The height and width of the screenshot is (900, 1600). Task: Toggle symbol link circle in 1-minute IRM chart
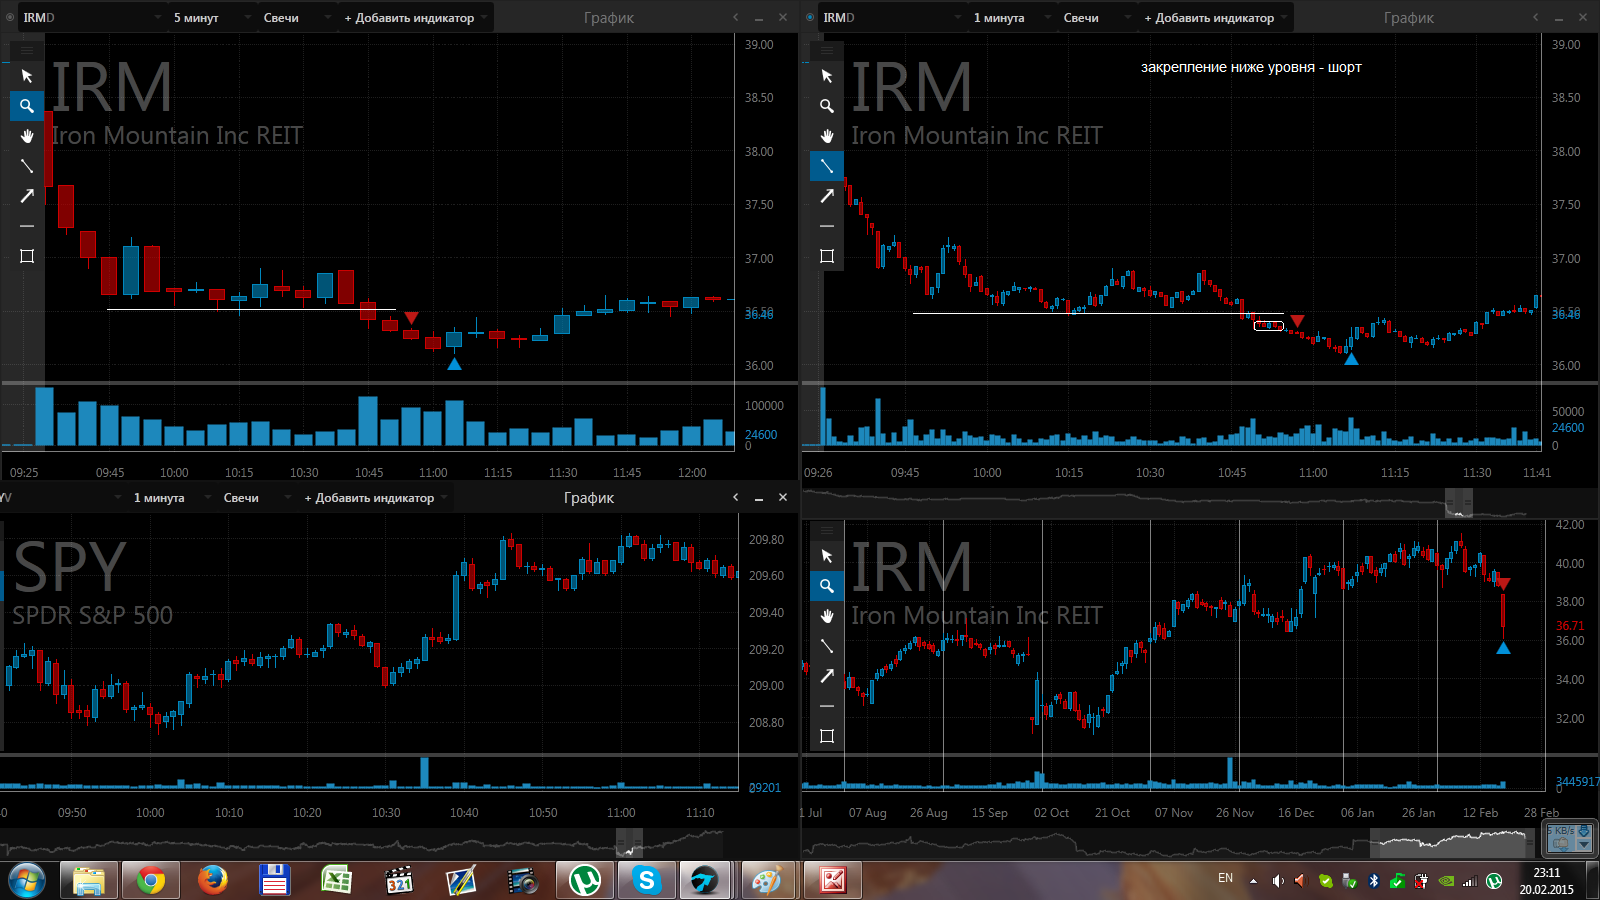coord(810,17)
